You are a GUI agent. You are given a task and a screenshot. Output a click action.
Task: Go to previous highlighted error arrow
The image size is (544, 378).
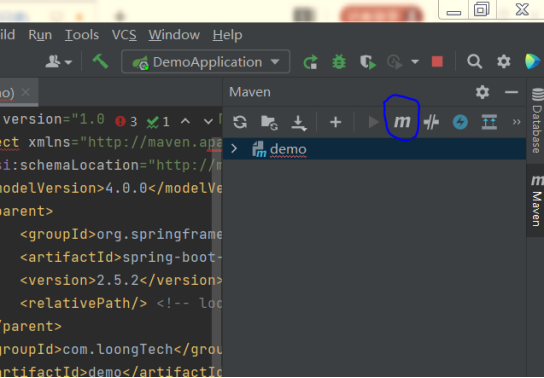(185, 121)
